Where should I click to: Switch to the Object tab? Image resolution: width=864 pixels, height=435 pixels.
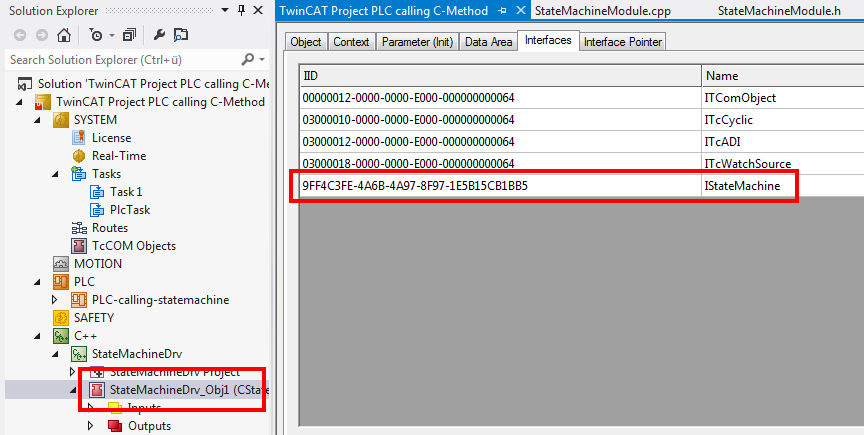click(x=306, y=42)
